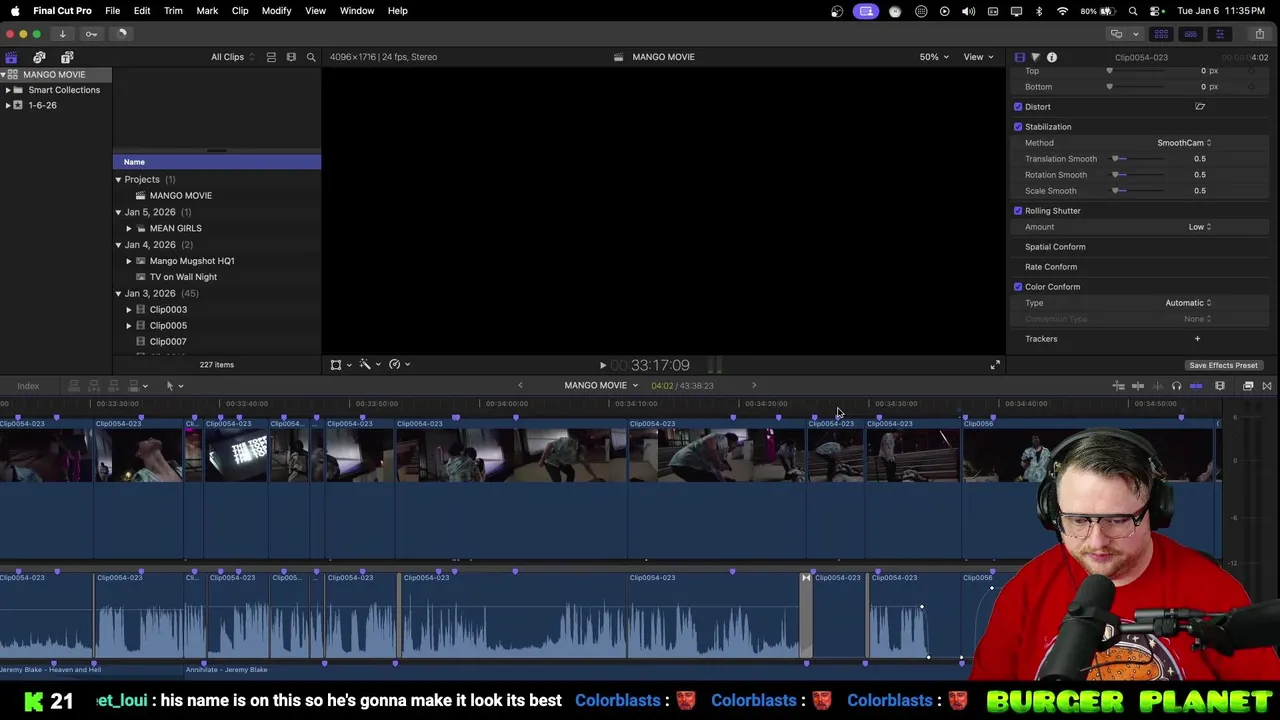Viewport: 1280px width, 720px height.
Task: Adjust Translation Smooth slider
Action: pos(1138,159)
